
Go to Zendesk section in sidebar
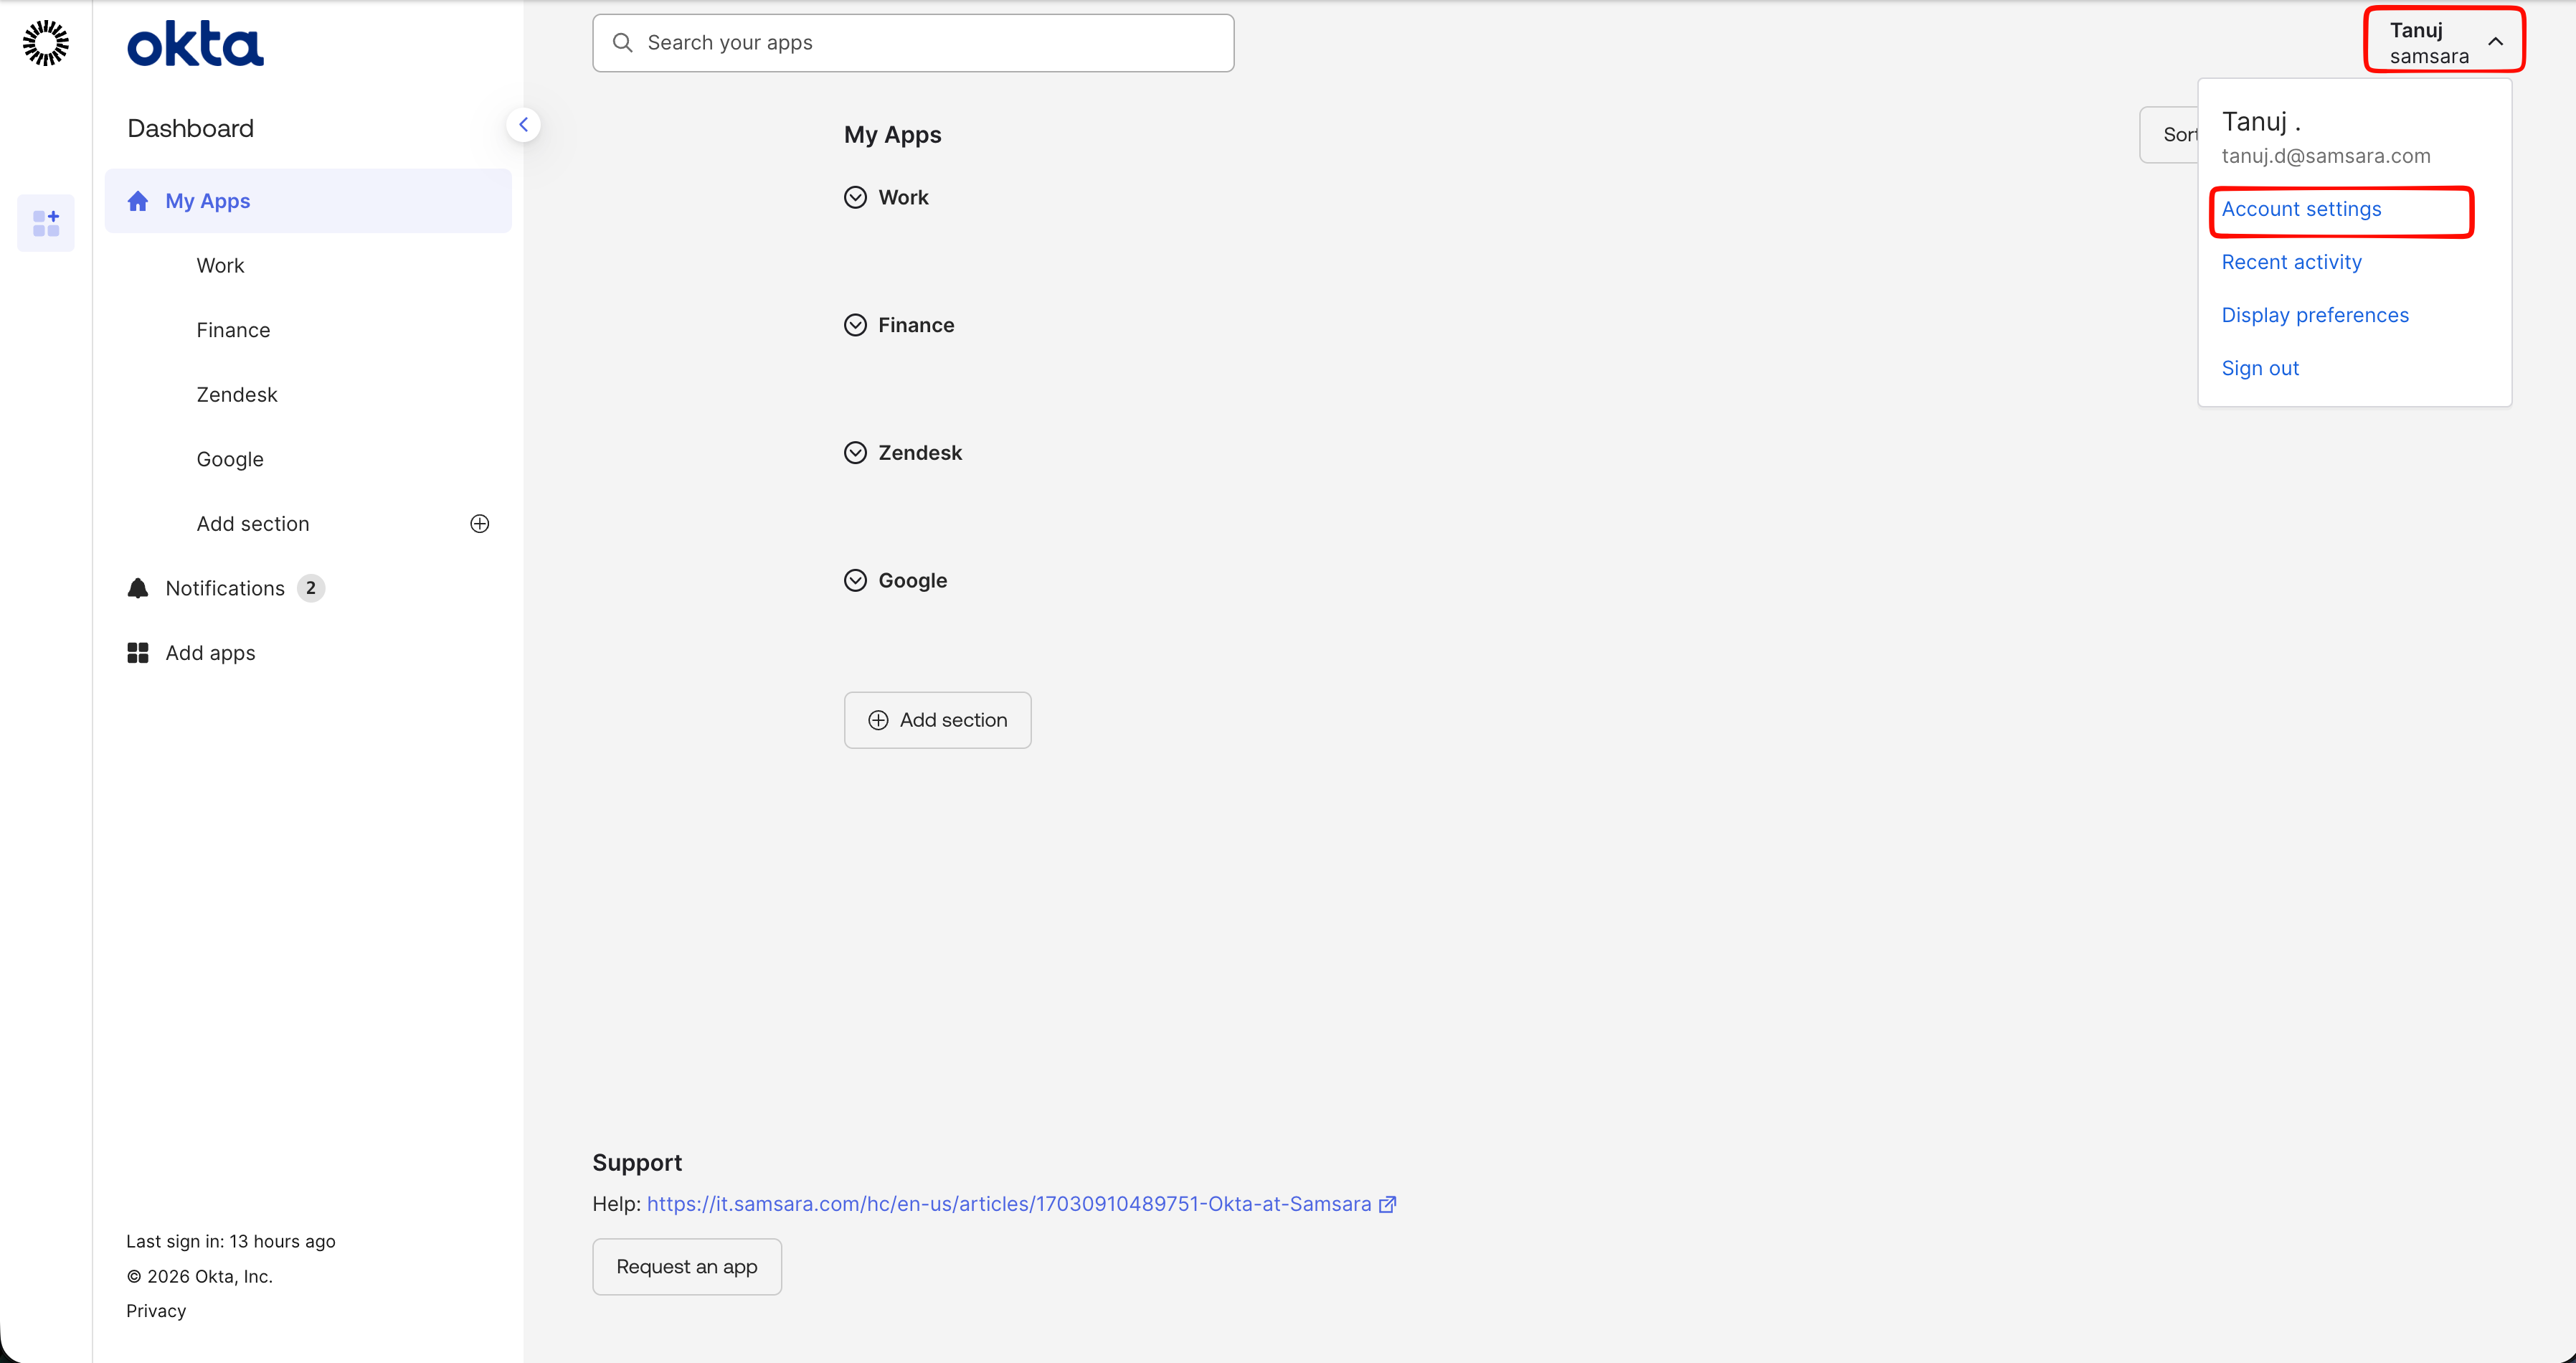(x=237, y=395)
